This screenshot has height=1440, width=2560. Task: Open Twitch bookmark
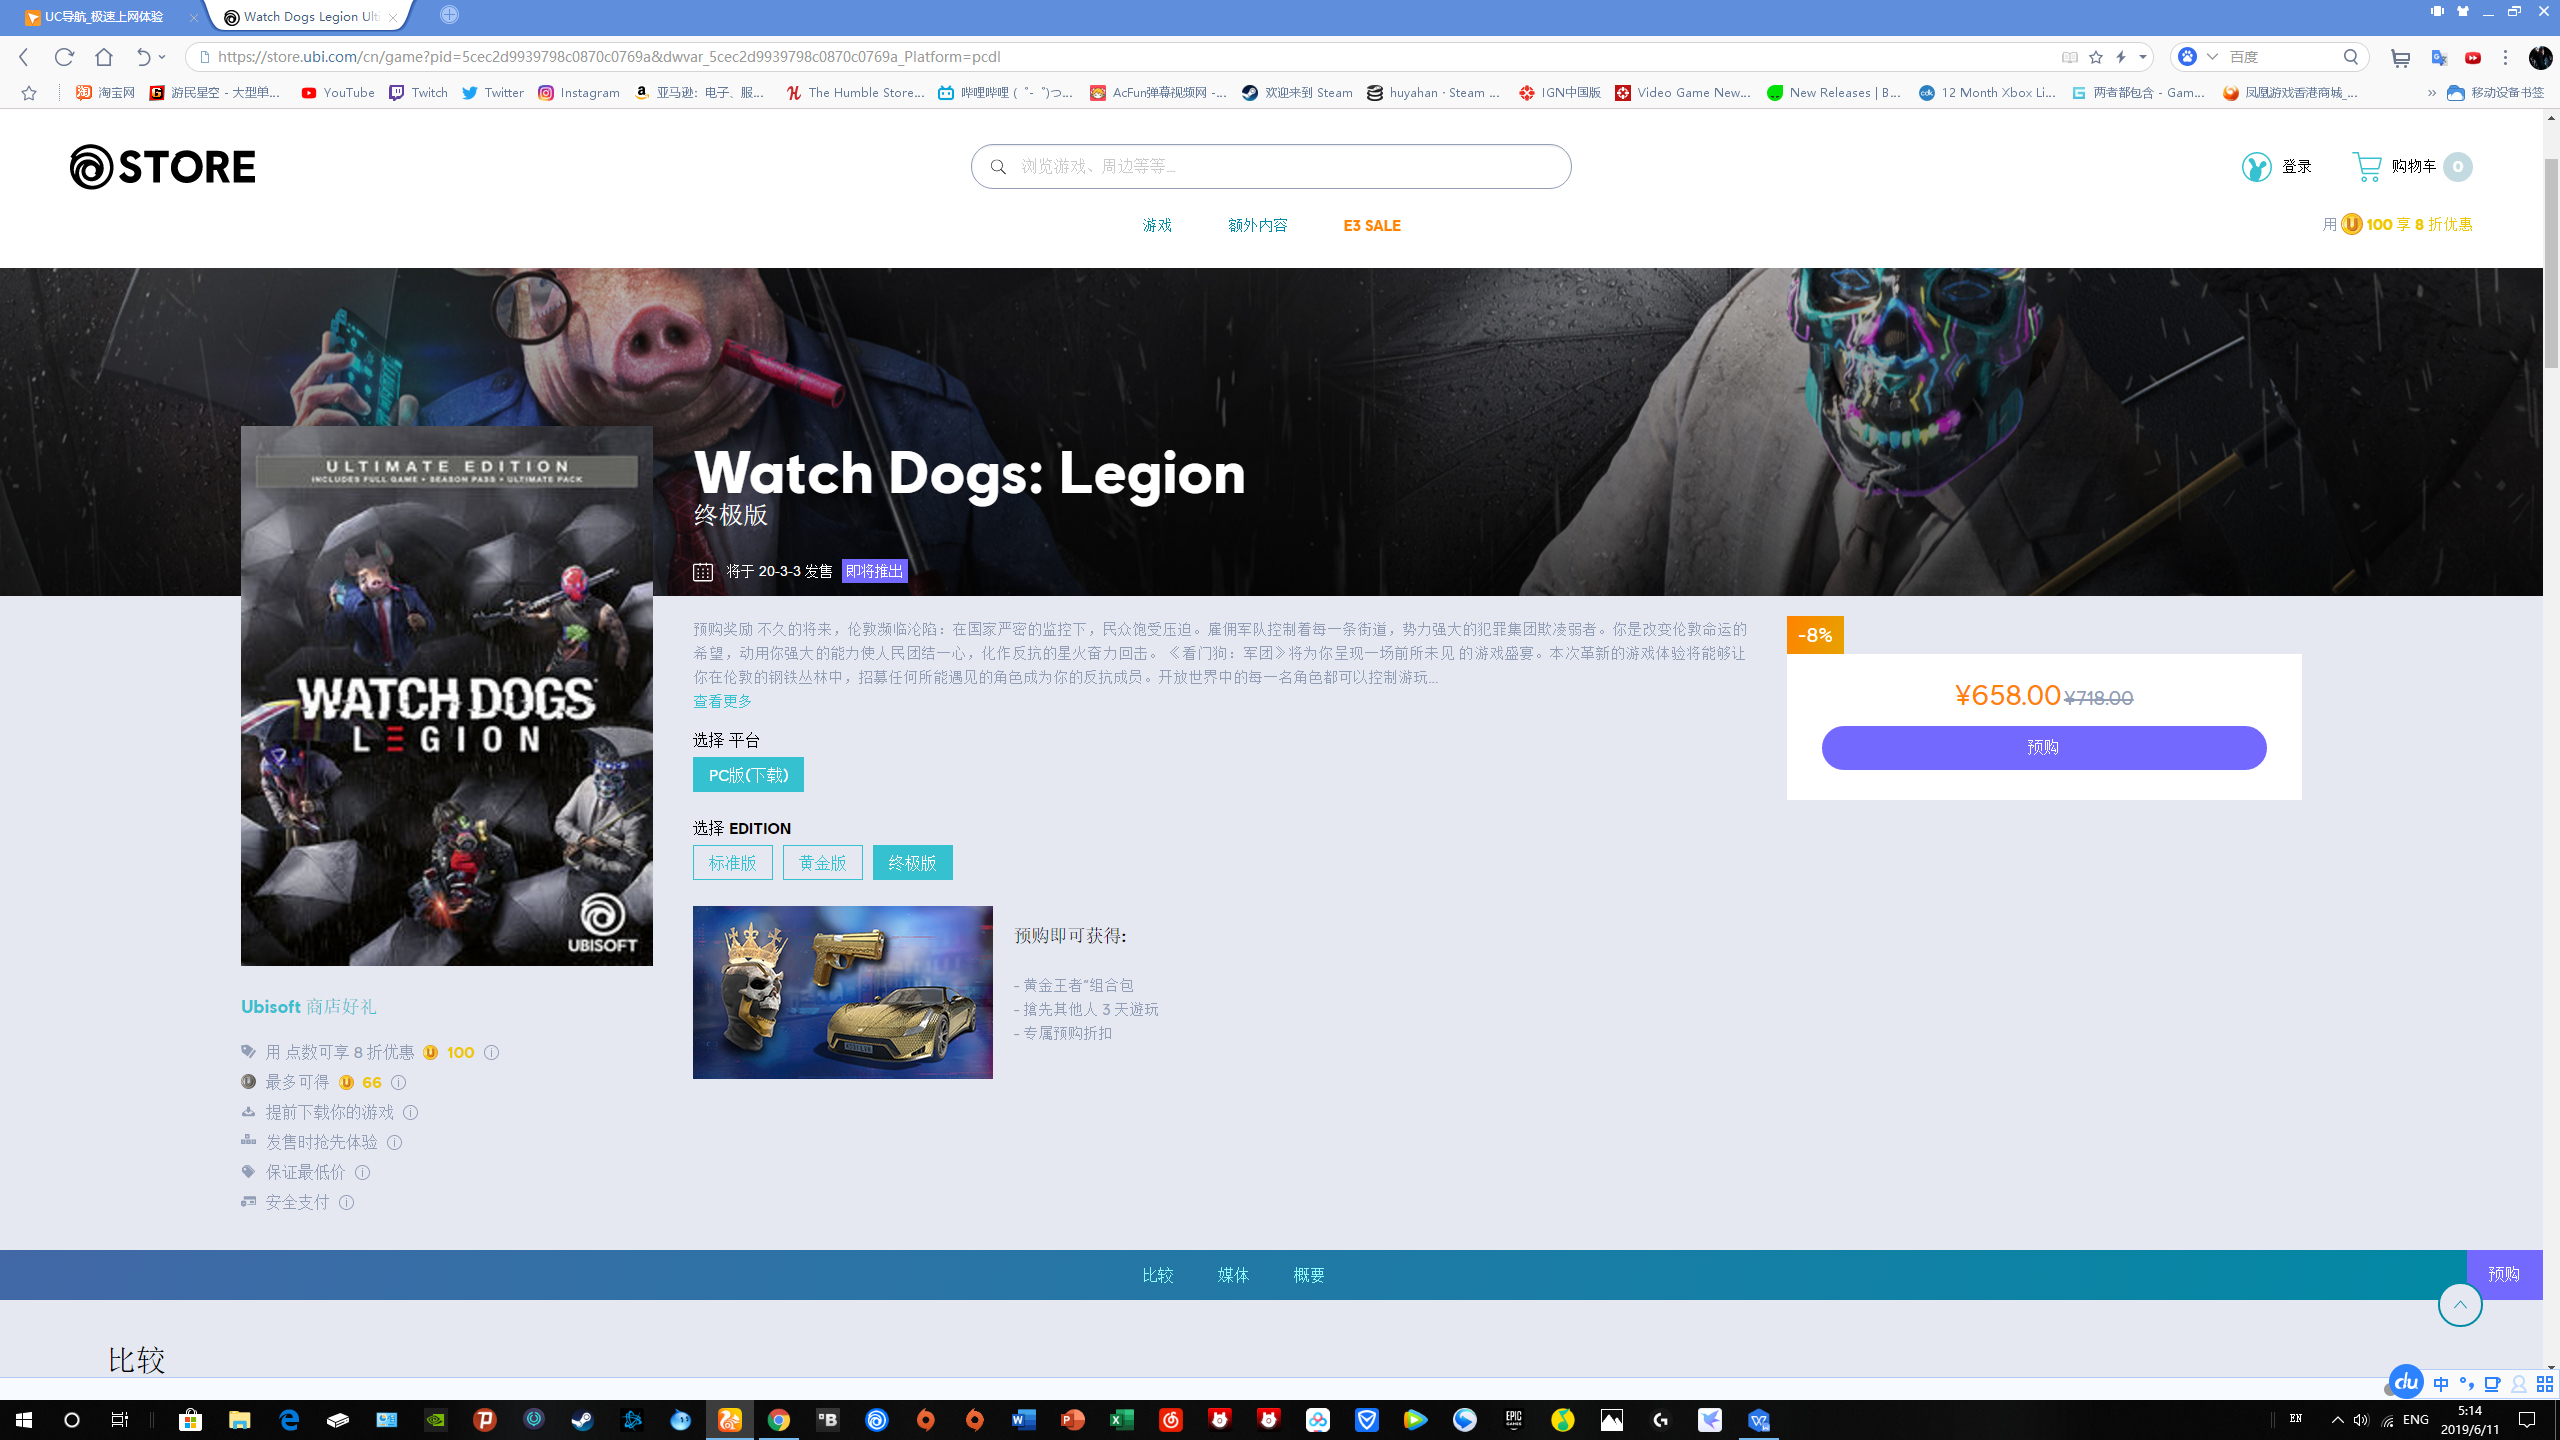click(418, 93)
